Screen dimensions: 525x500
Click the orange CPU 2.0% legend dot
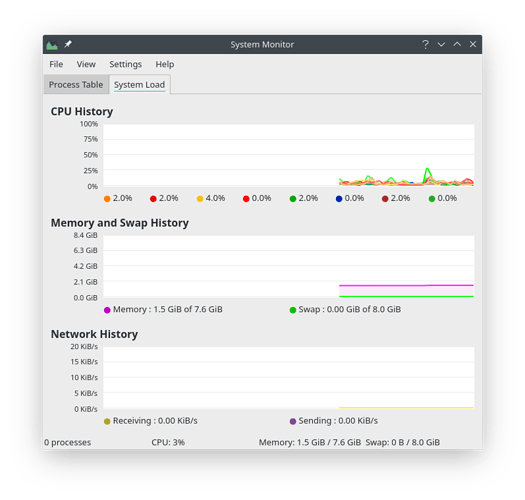(x=107, y=199)
